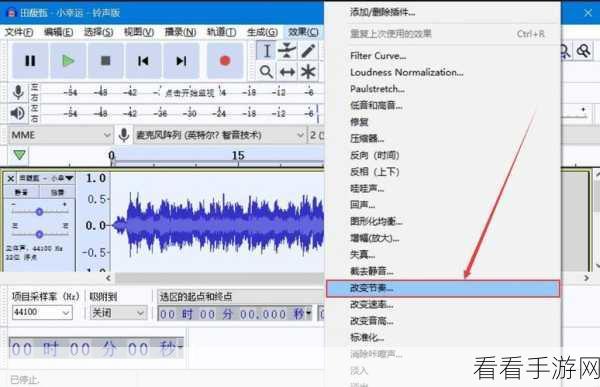Stop playback with the Stop button
Screen dimensions: 600x387
pos(106,60)
